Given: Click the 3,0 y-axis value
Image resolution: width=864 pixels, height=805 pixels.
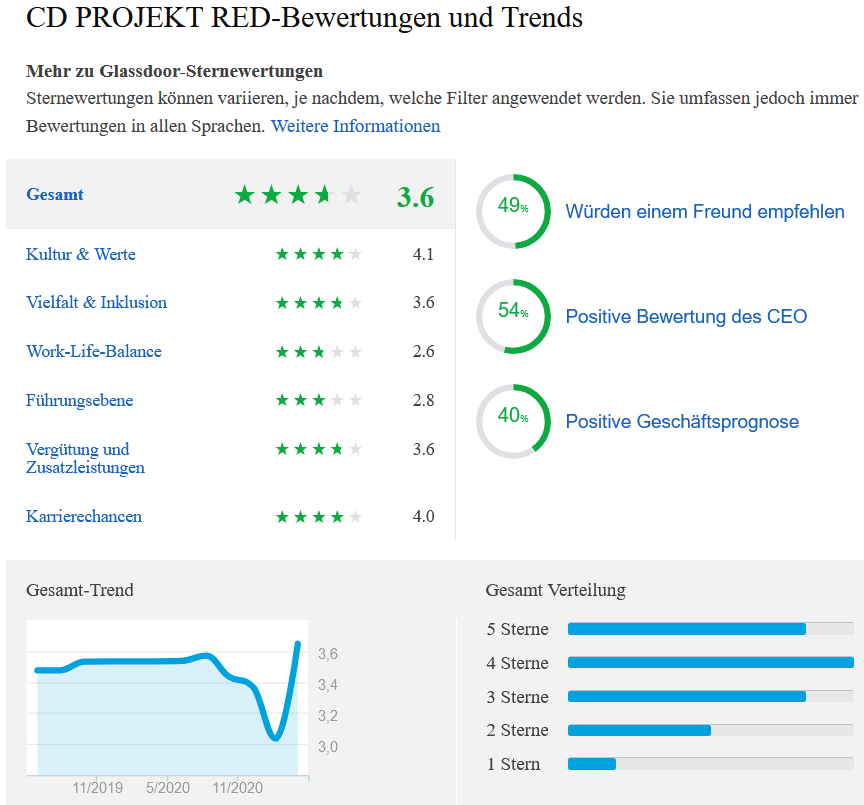Looking at the screenshot, I should (328, 747).
